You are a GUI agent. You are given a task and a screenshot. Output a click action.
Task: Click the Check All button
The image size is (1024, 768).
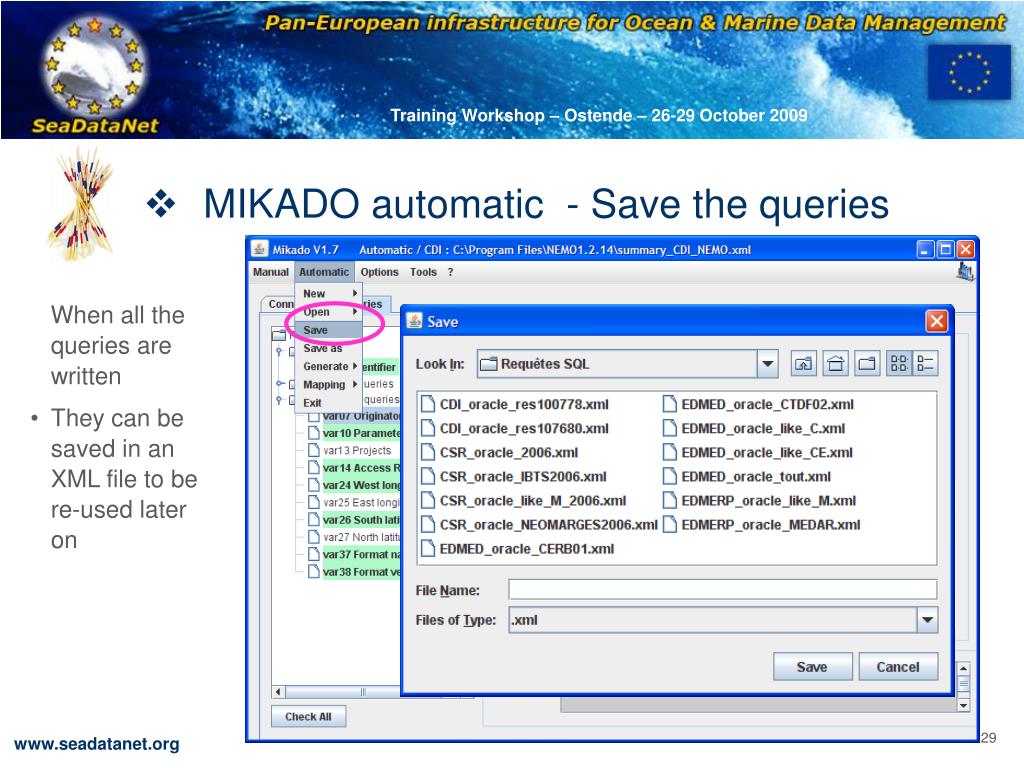(x=308, y=716)
